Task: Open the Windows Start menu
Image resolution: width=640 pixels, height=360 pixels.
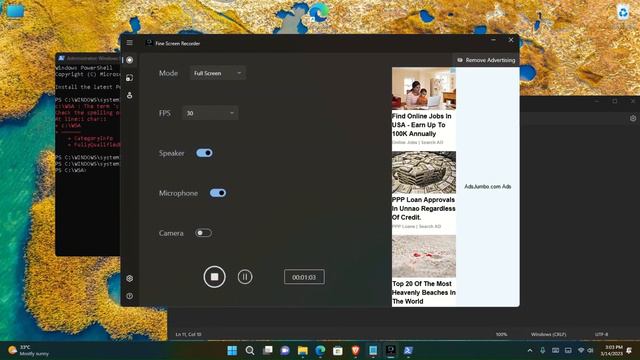Action: point(232,350)
